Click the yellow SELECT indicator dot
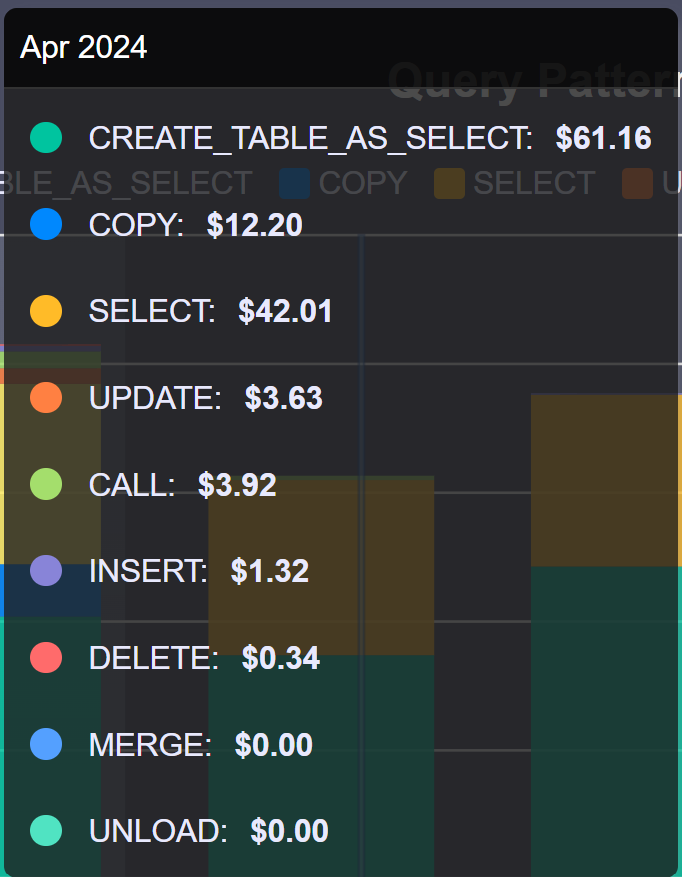The width and height of the screenshot is (682, 877). point(45,311)
